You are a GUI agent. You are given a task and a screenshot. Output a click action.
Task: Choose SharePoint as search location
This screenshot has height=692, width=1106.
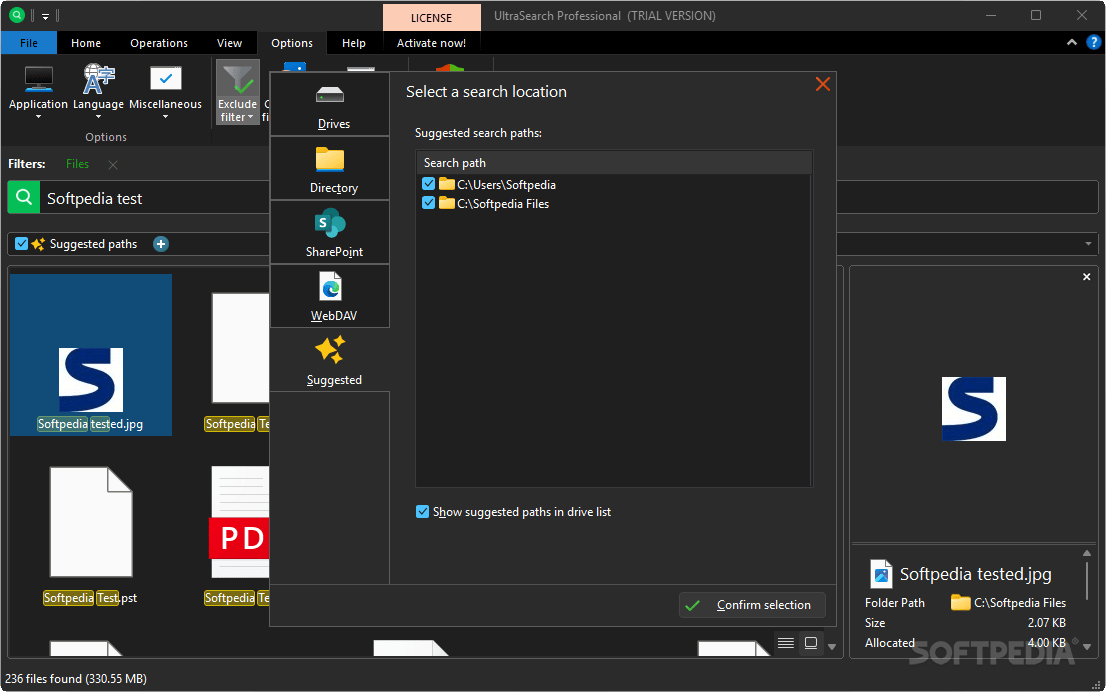pyautogui.click(x=330, y=231)
